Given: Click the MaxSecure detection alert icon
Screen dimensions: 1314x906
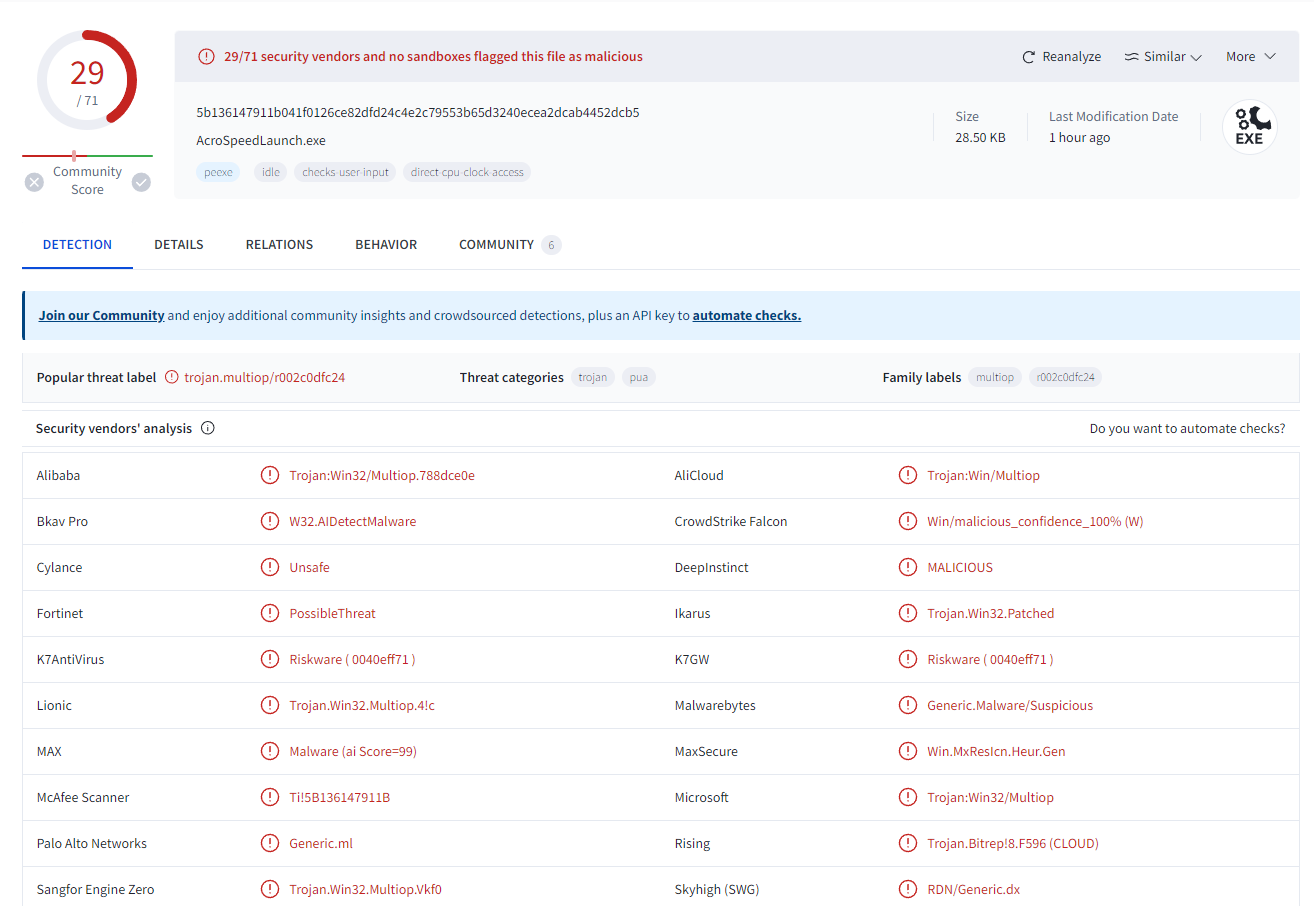Looking at the screenshot, I should [x=908, y=751].
